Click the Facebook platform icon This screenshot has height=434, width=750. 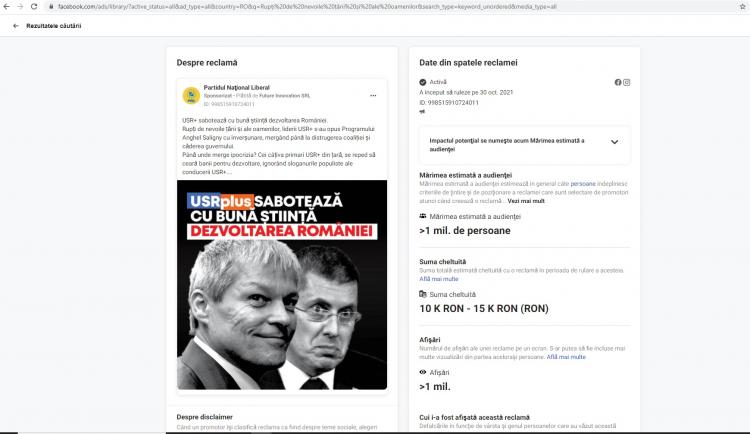point(618,82)
